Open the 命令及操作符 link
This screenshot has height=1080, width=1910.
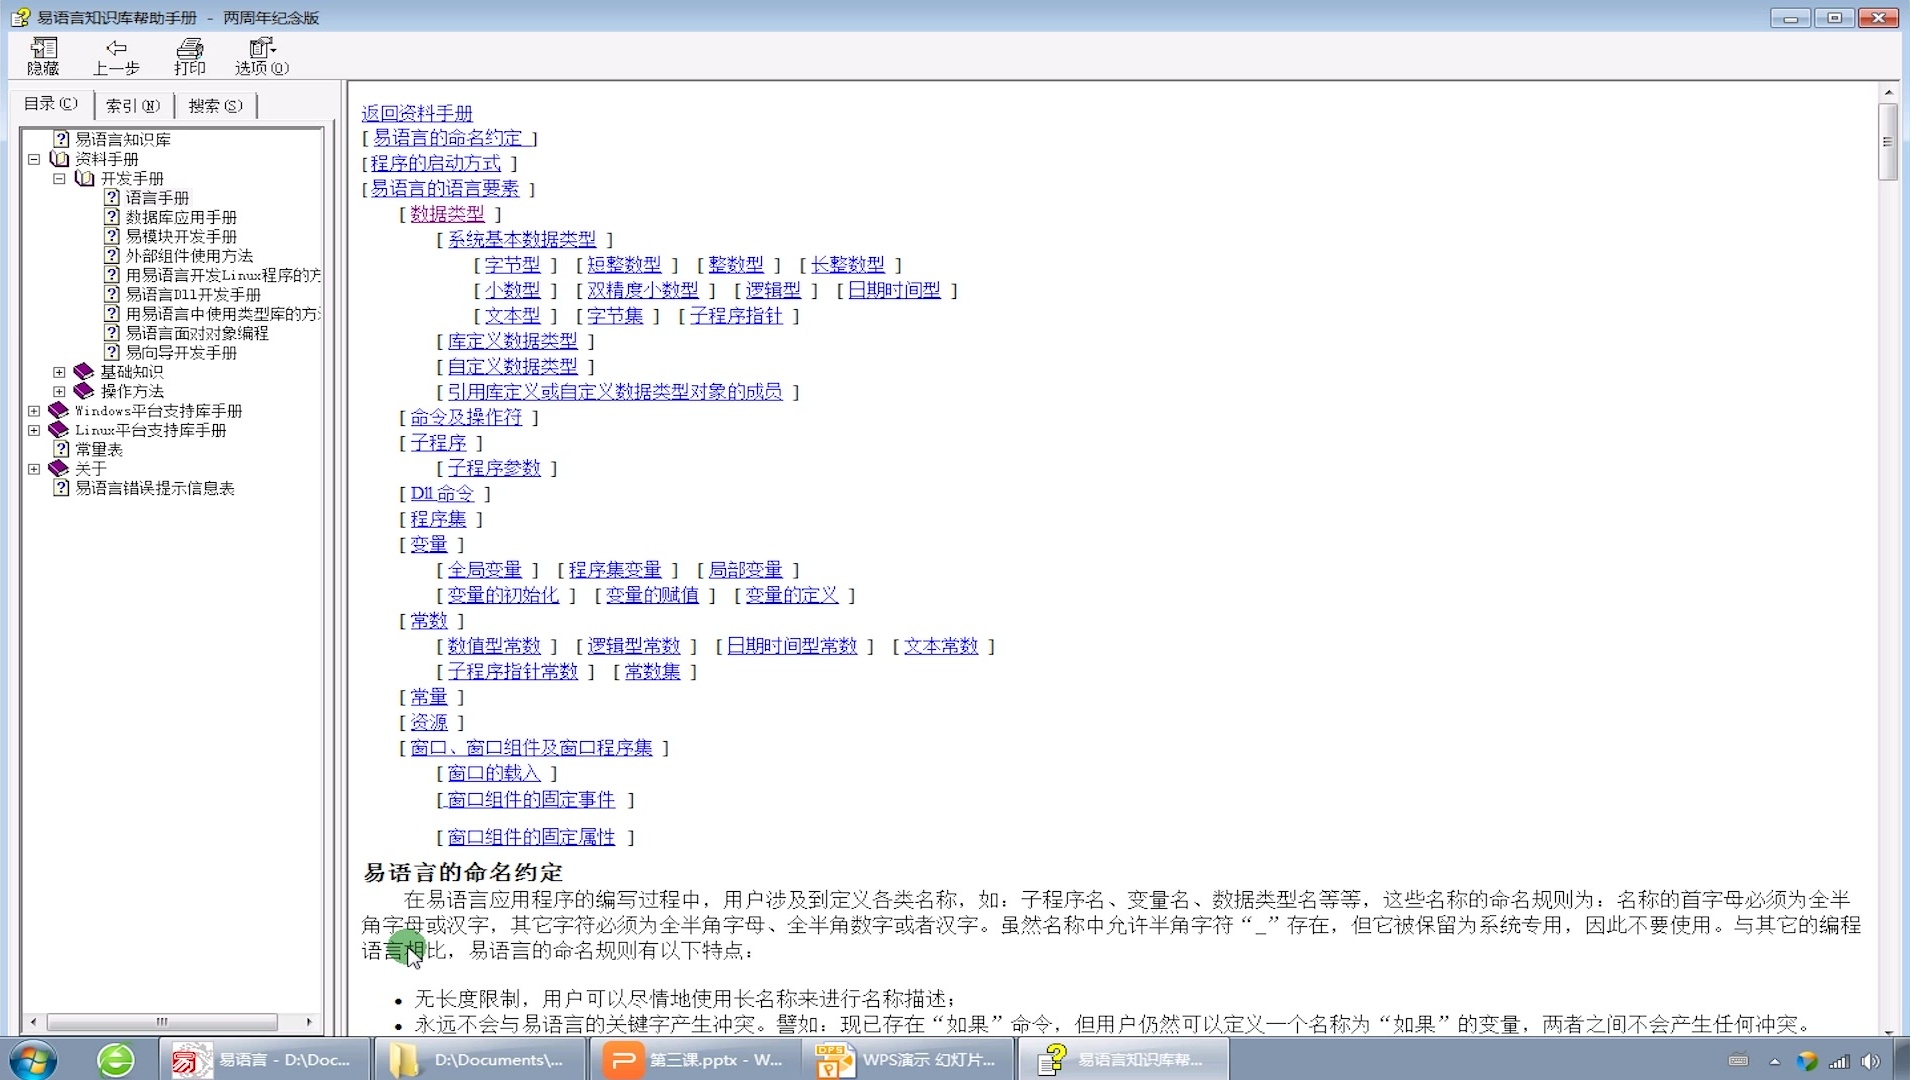(466, 417)
